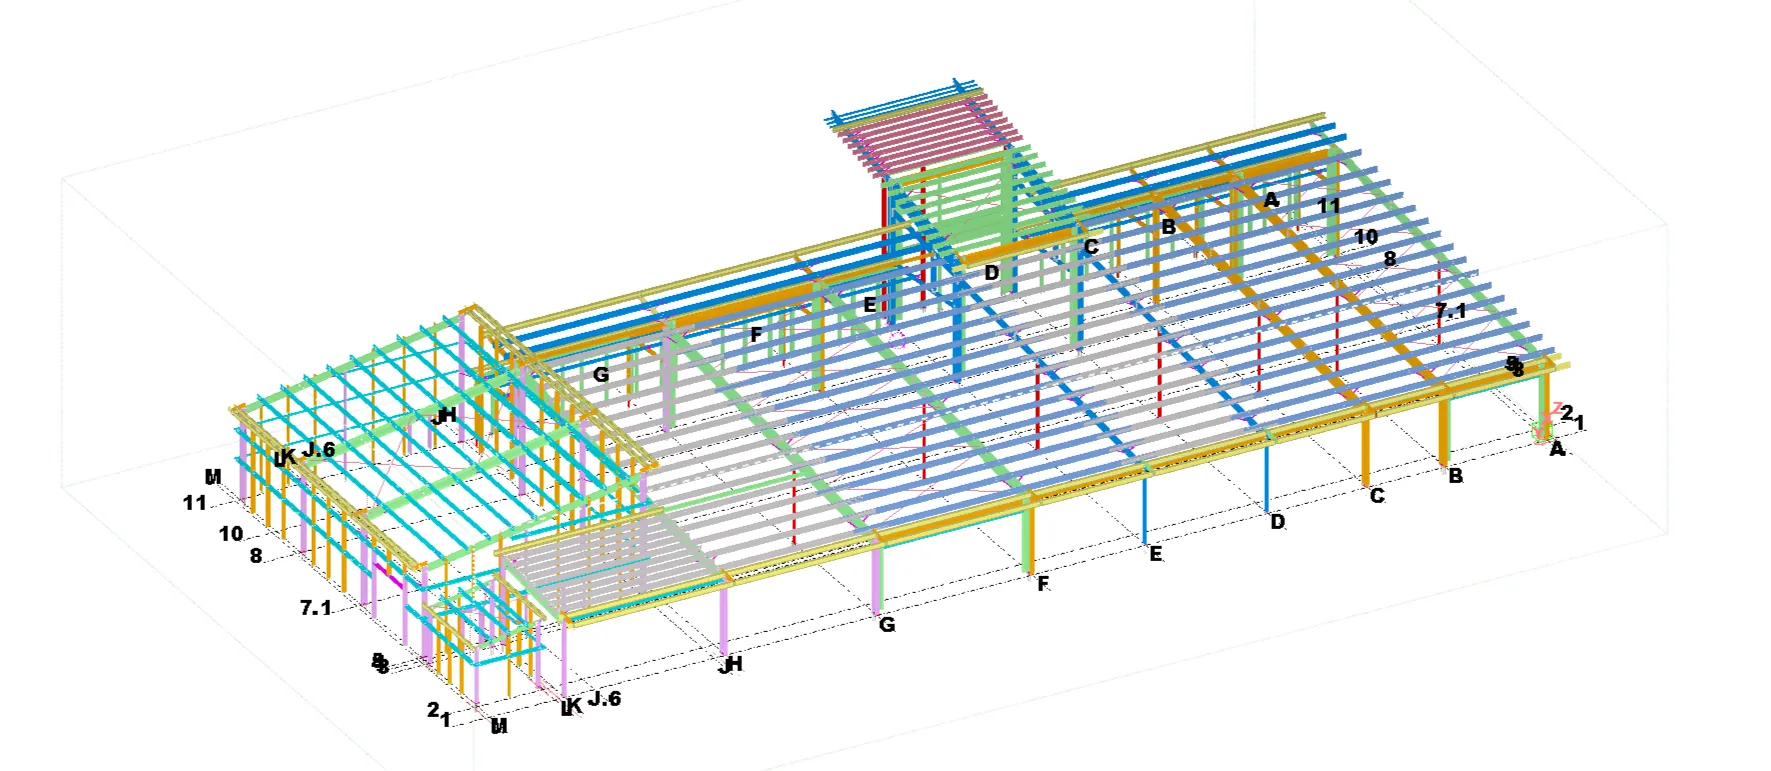The width and height of the screenshot is (1771, 771).
Task: Click grid label 11 on the left side
Action: tap(195, 503)
